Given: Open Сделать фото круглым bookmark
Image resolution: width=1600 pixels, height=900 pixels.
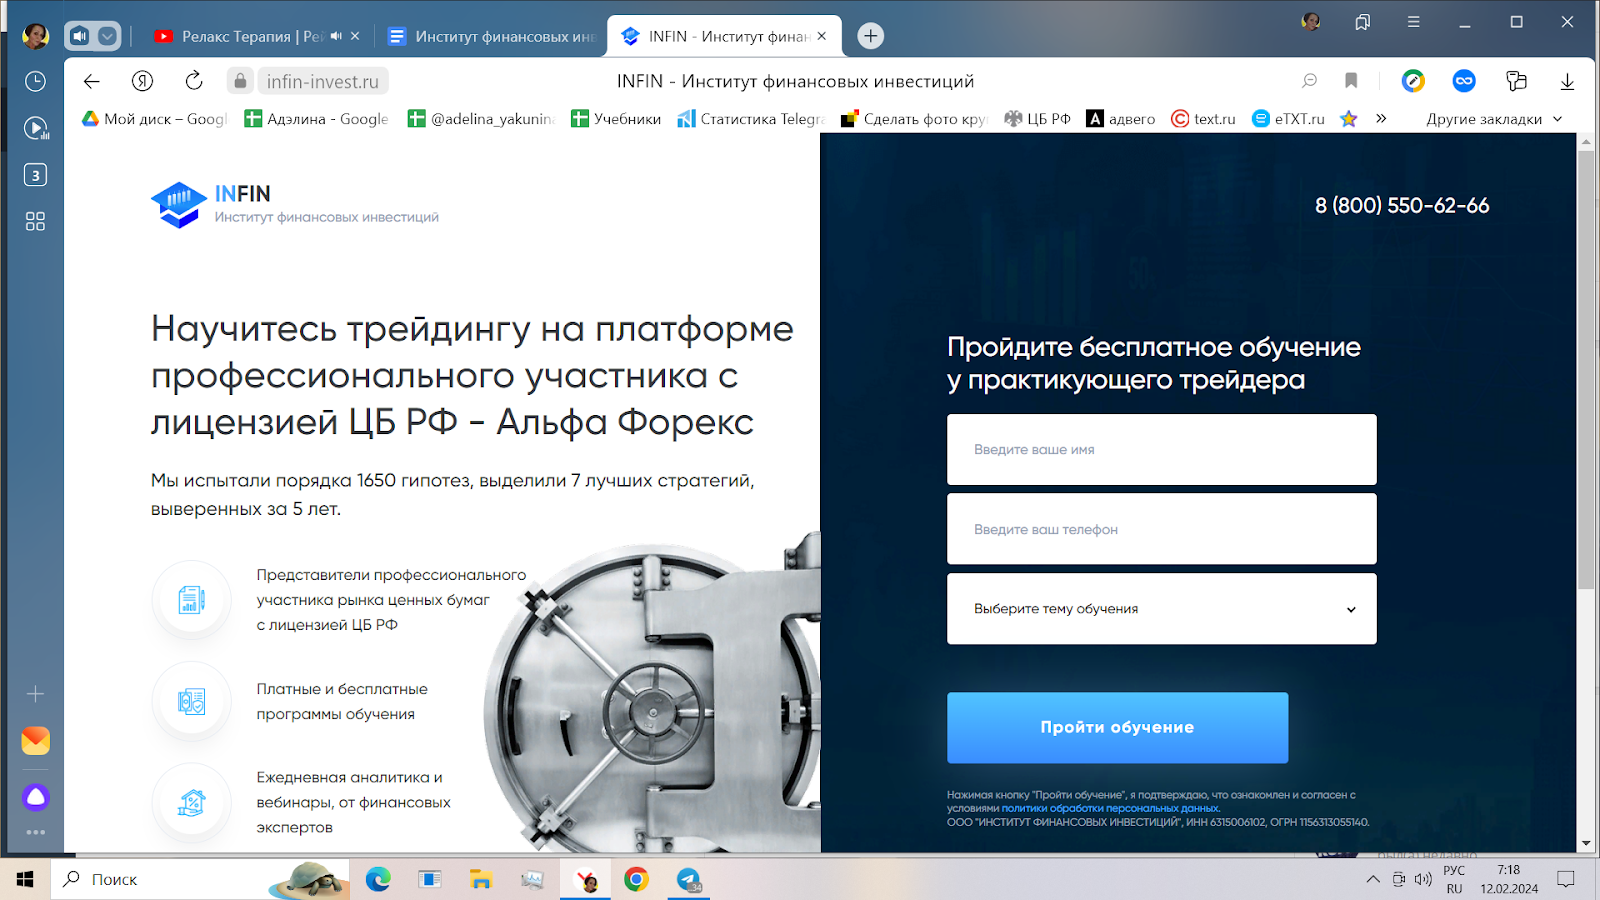Looking at the screenshot, I should click(914, 119).
